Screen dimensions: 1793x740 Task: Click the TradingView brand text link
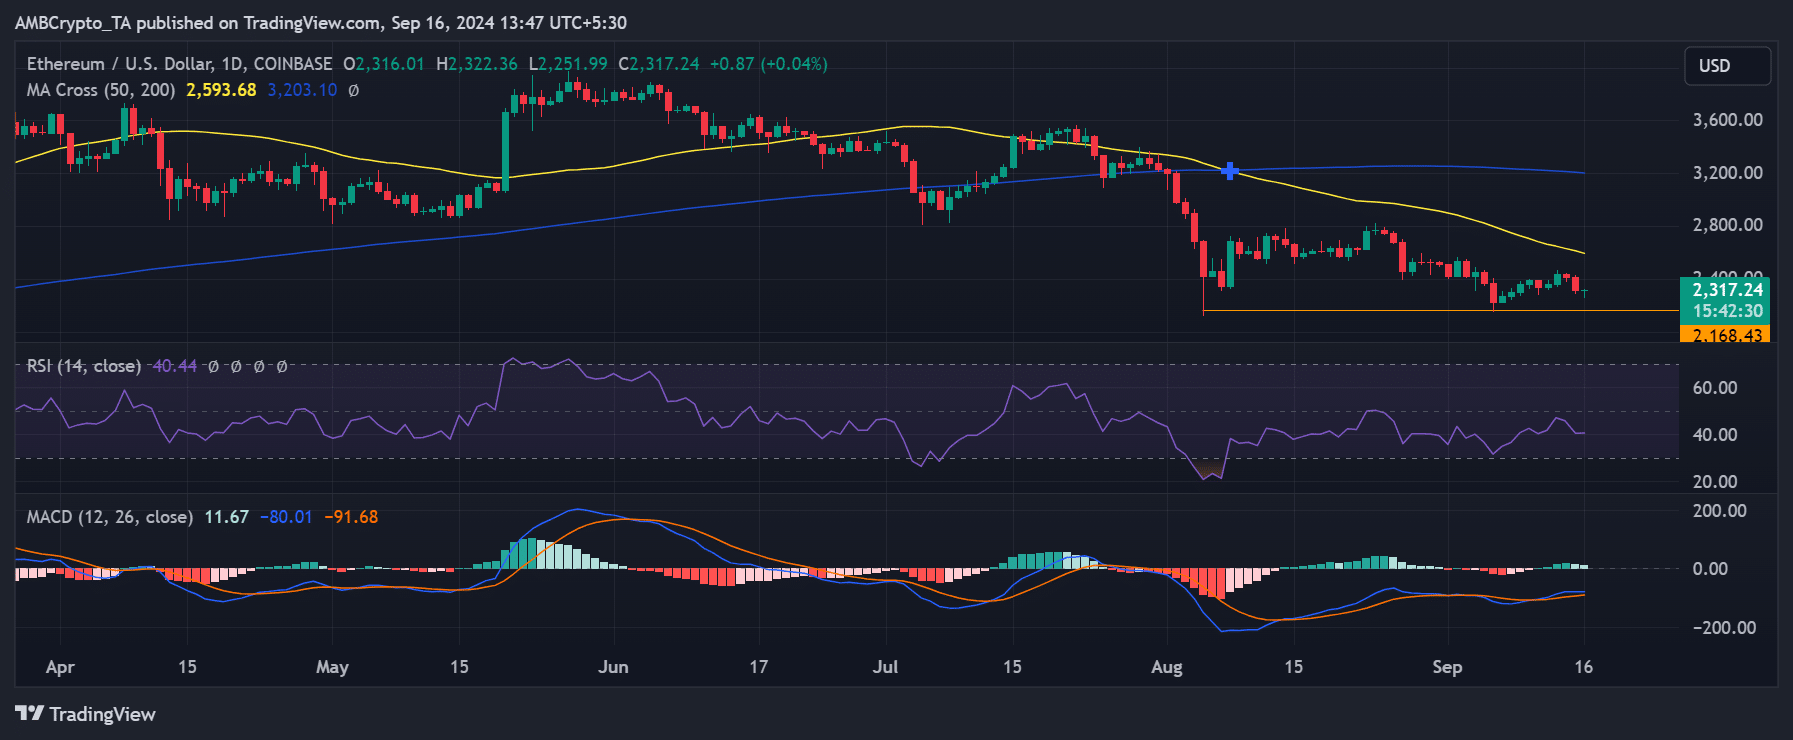point(102,714)
